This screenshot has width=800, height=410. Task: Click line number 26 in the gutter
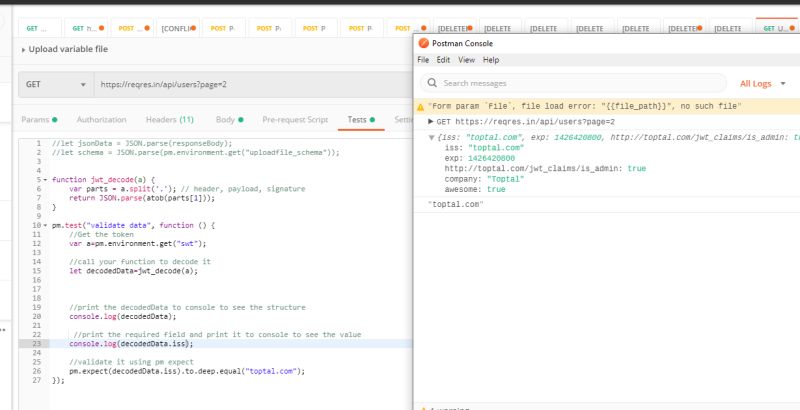point(36,371)
